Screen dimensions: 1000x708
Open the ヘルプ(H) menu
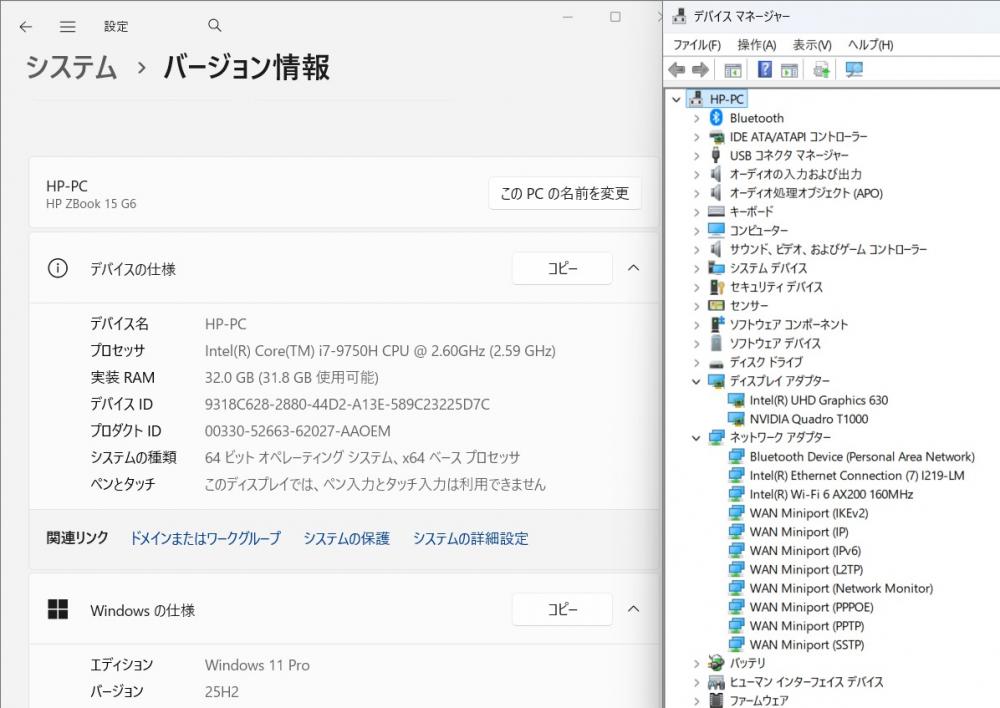pyautogui.click(x=871, y=45)
